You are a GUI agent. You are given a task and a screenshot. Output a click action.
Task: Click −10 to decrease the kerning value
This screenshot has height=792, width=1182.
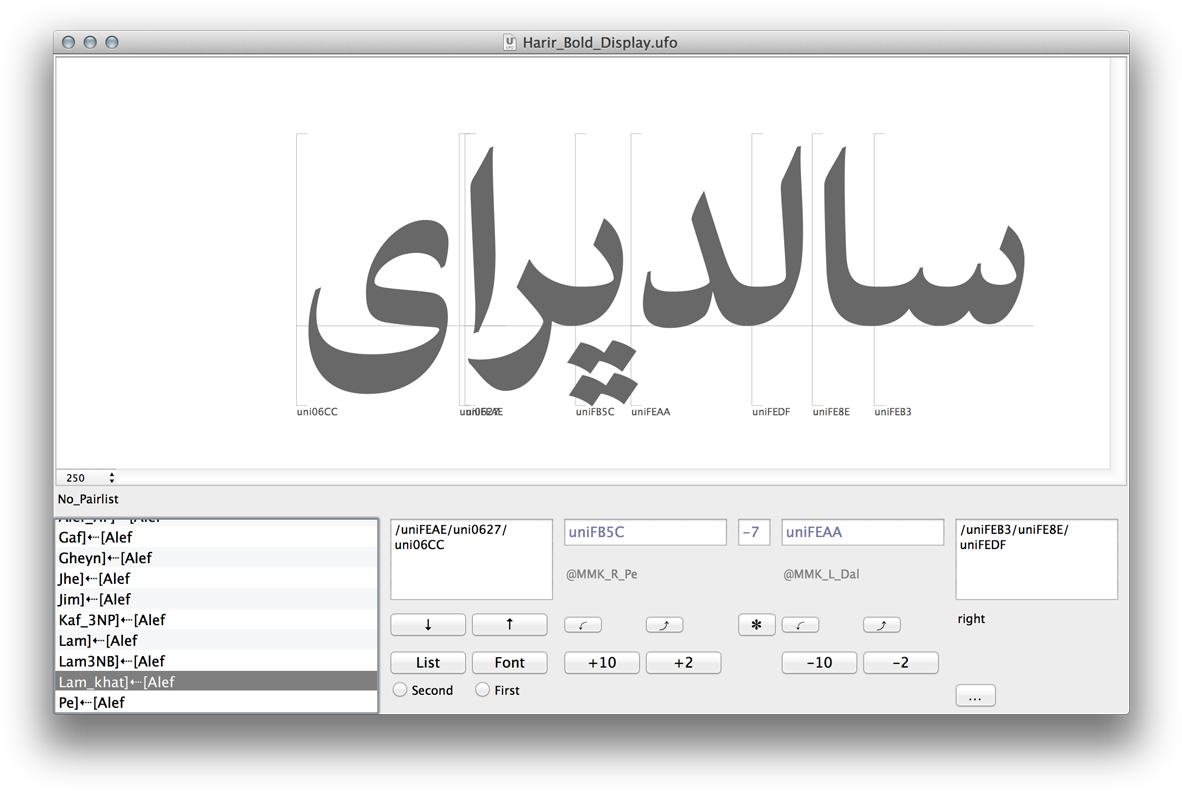tap(819, 662)
